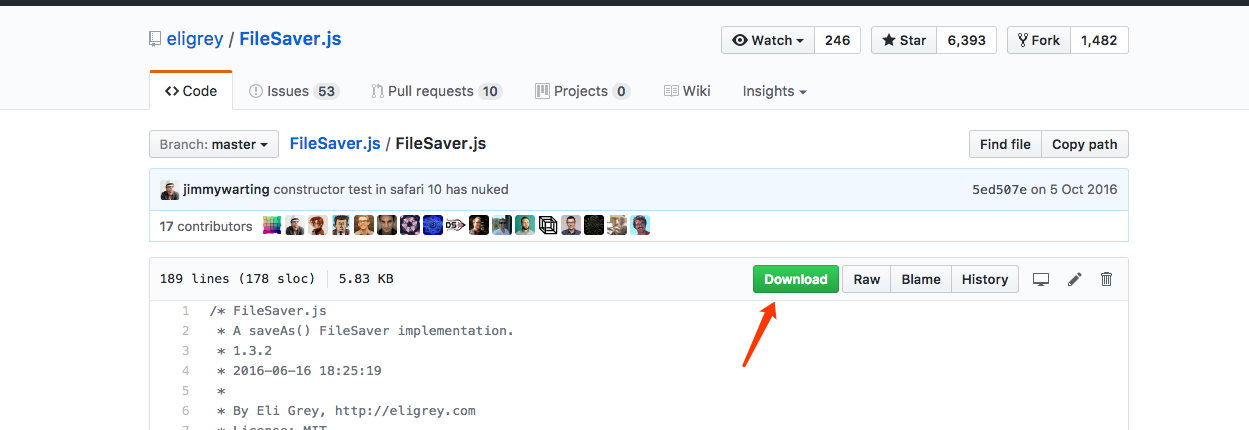Open commit hash 5ed507e
Image resolution: width=1249 pixels, height=430 pixels.
[x=999, y=189]
